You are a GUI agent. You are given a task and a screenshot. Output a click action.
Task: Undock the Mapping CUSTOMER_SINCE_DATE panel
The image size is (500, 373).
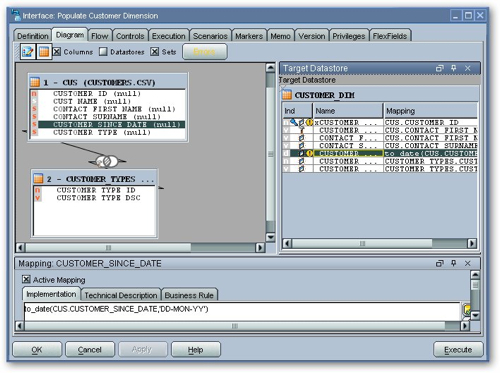440,263
